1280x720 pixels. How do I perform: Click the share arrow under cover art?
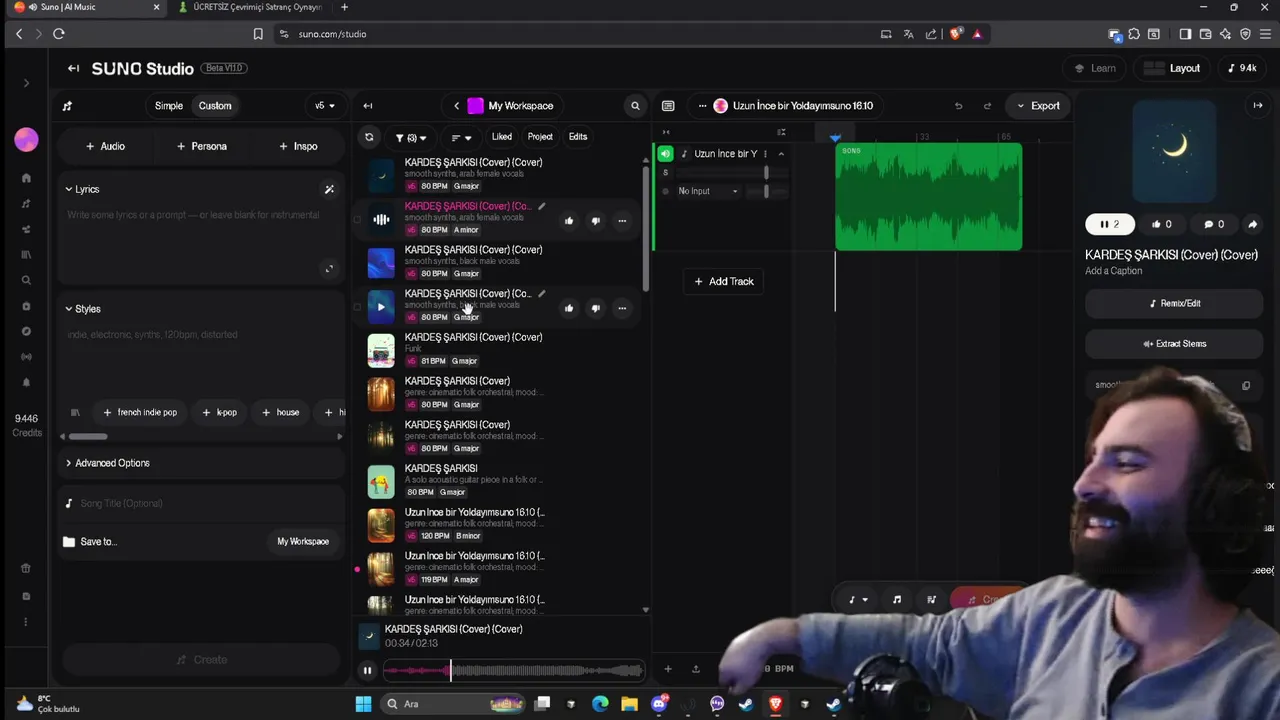pyautogui.click(x=1252, y=224)
